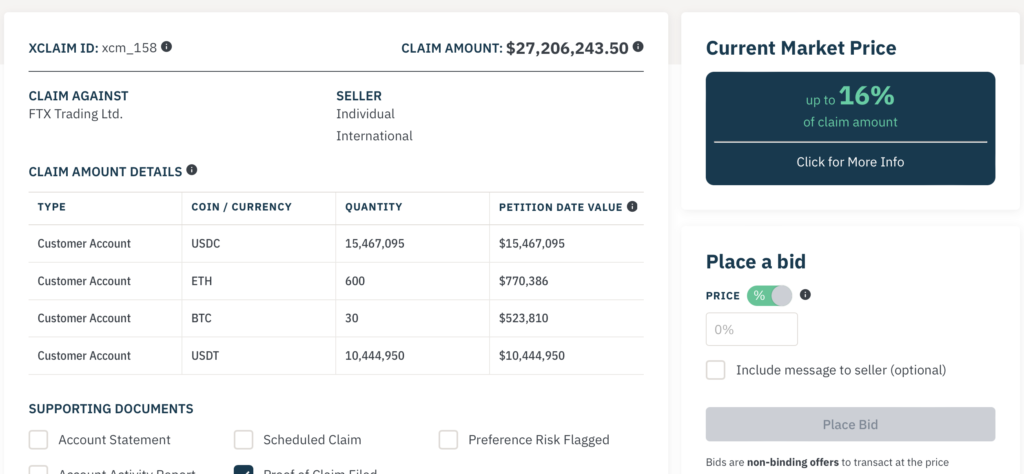The height and width of the screenshot is (474, 1024).
Task: Click info icon next to XCLAIM ID
Action: point(167,47)
